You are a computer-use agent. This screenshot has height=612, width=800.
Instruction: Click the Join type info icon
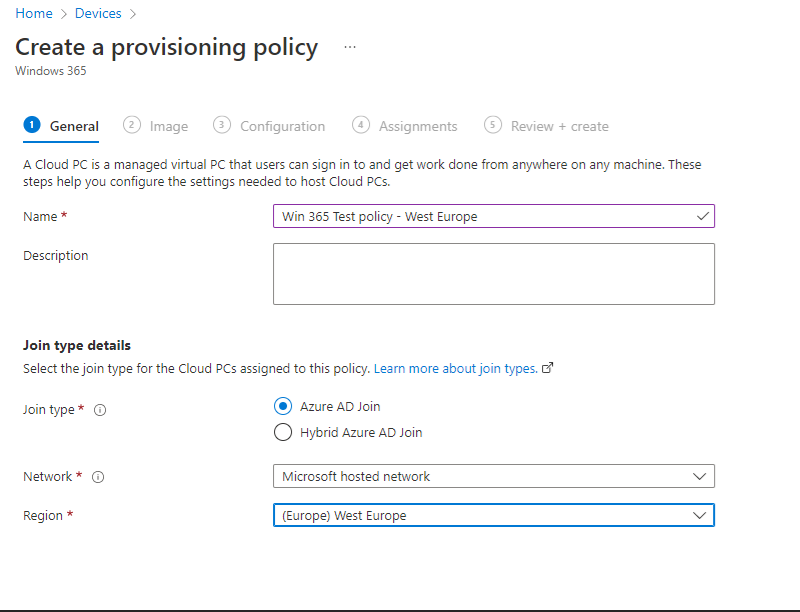pyautogui.click(x=100, y=410)
